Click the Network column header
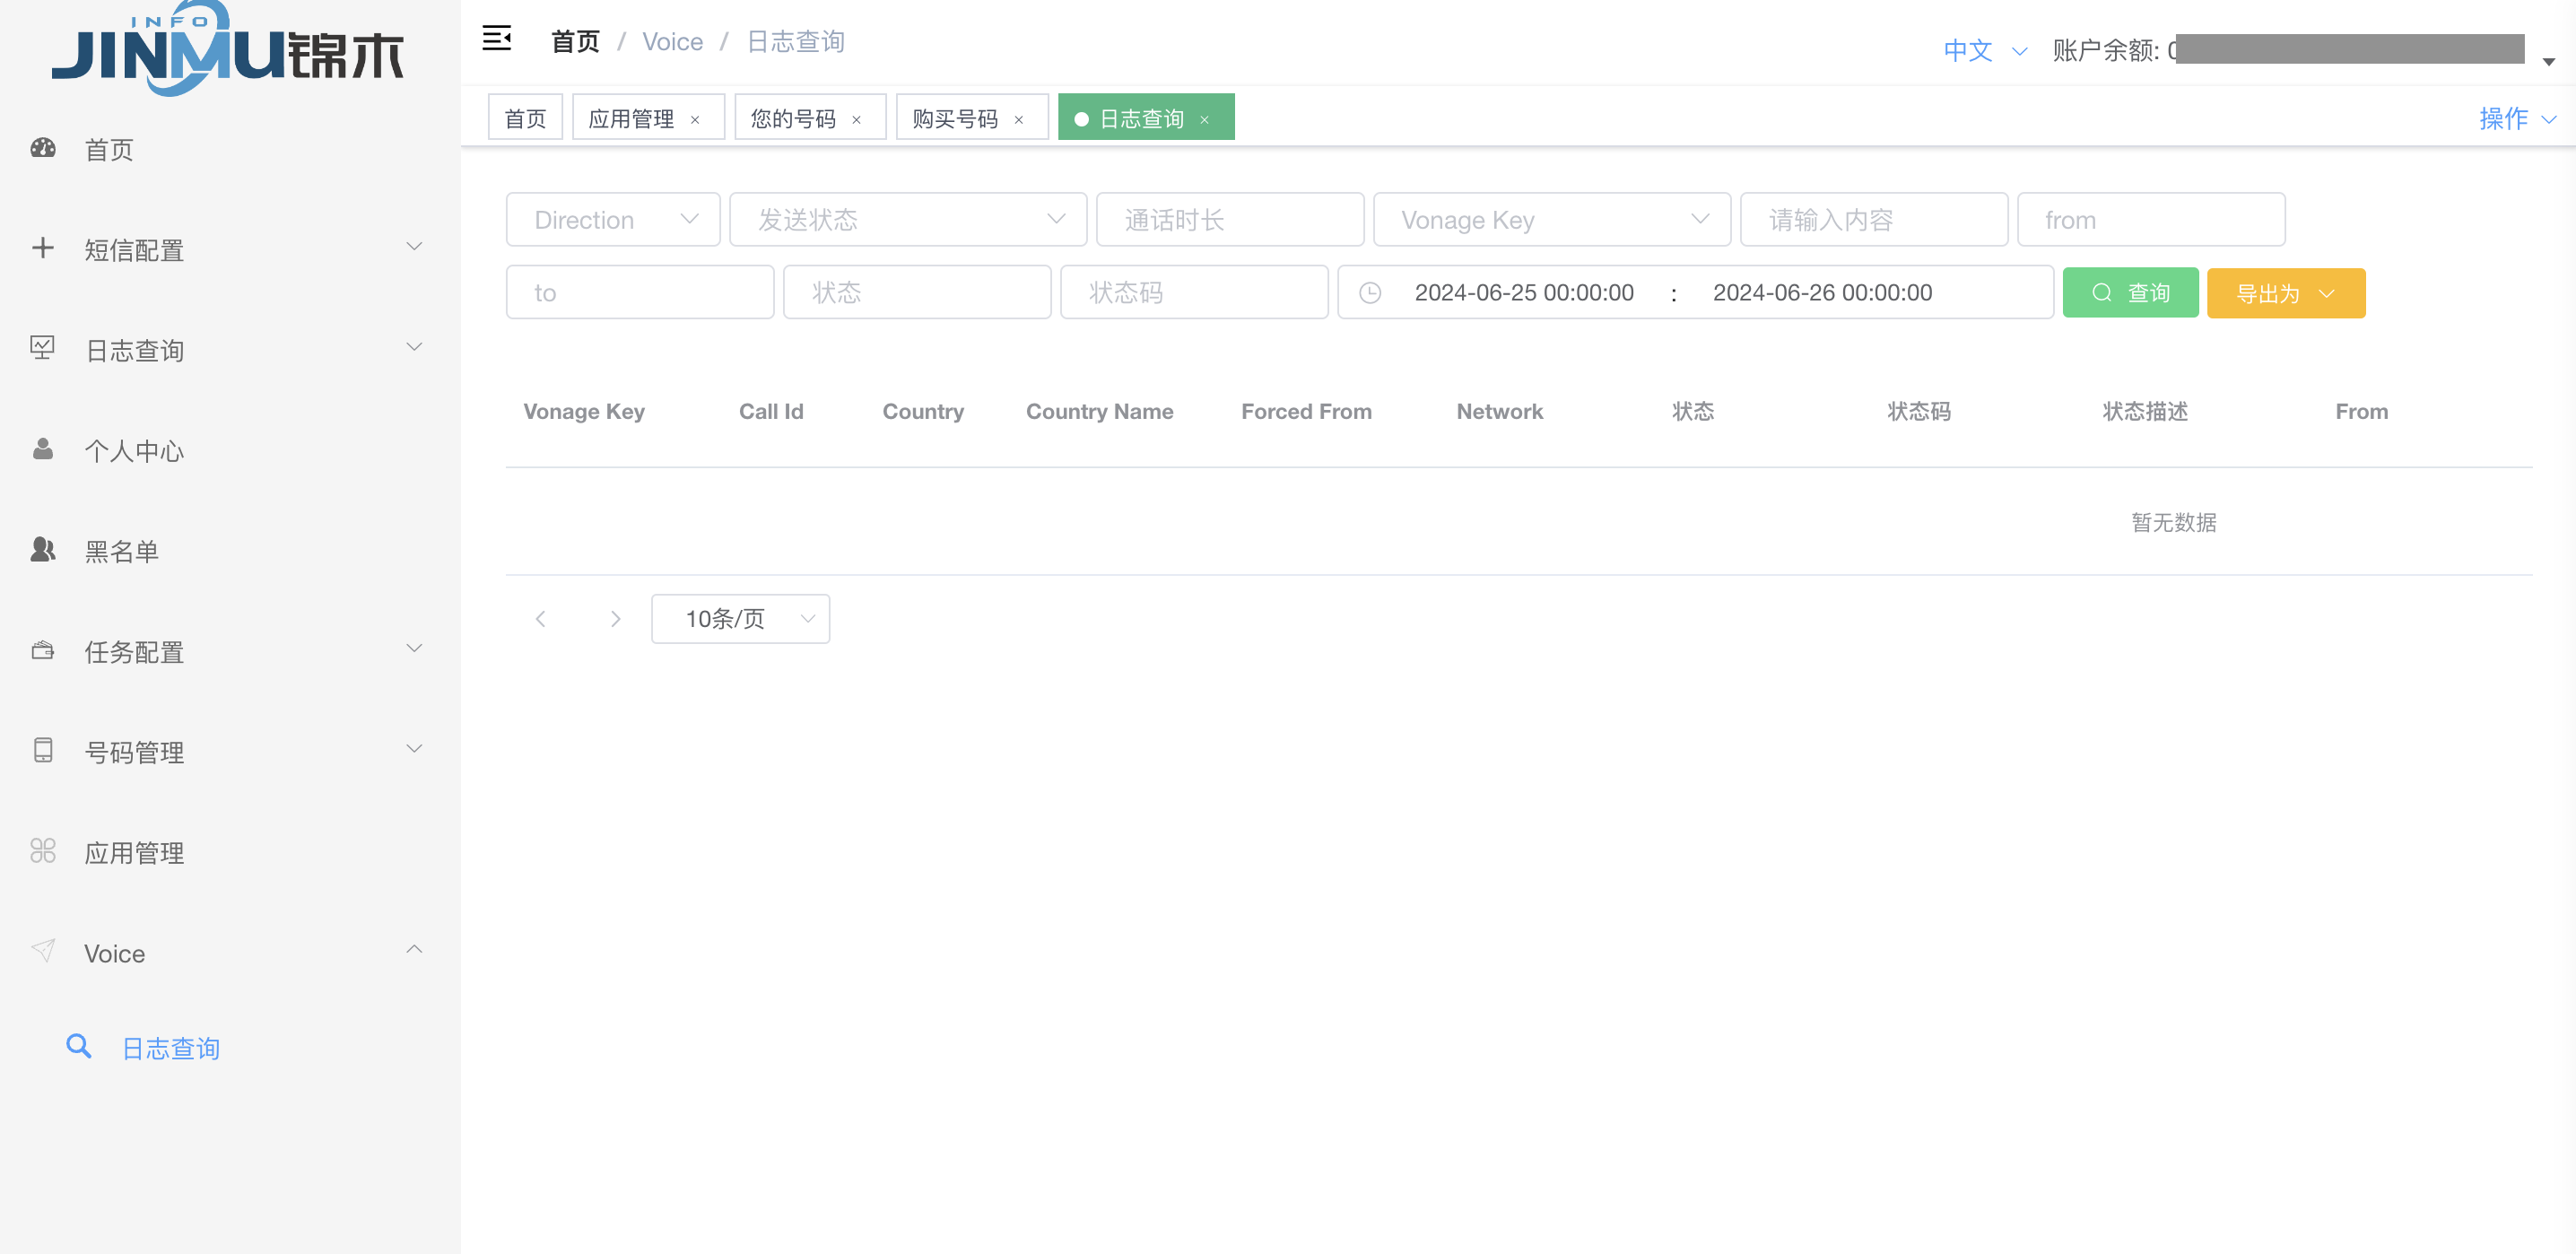Image resolution: width=2576 pixels, height=1254 pixels. pyautogui.click(x=1499, y=411)
